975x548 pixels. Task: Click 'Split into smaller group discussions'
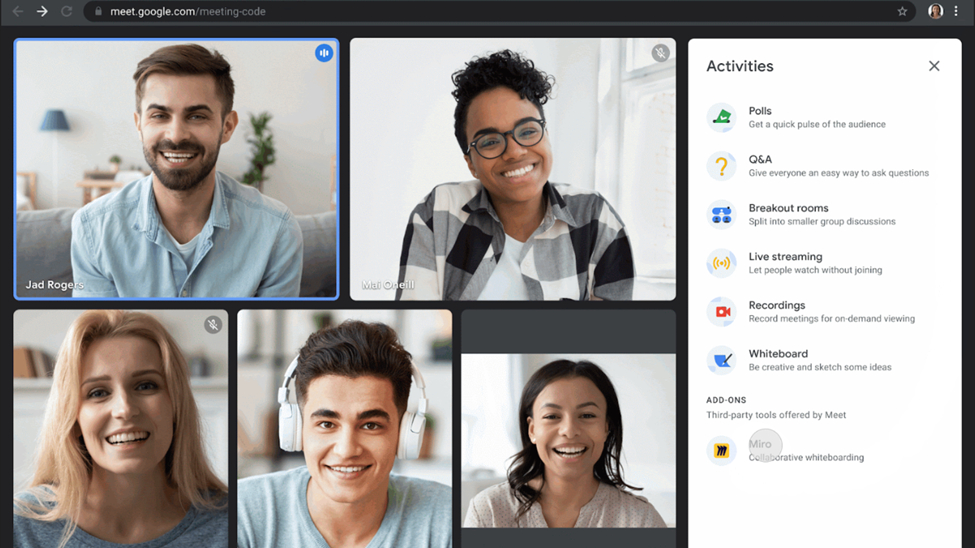pyautogui.click(x=822, y=221)
